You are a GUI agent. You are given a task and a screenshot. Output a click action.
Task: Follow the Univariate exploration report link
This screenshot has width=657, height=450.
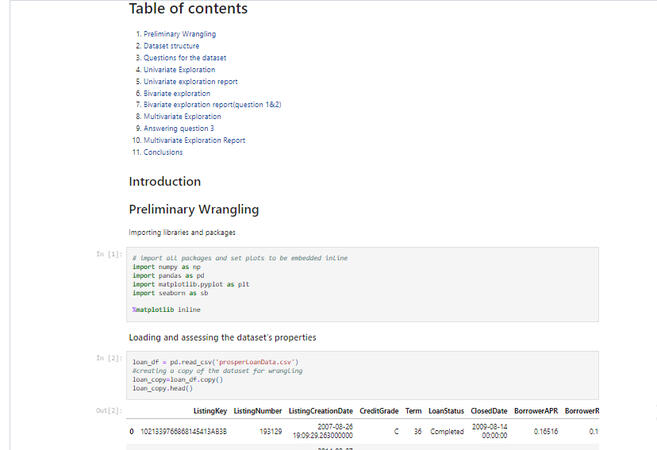[190, 81]
